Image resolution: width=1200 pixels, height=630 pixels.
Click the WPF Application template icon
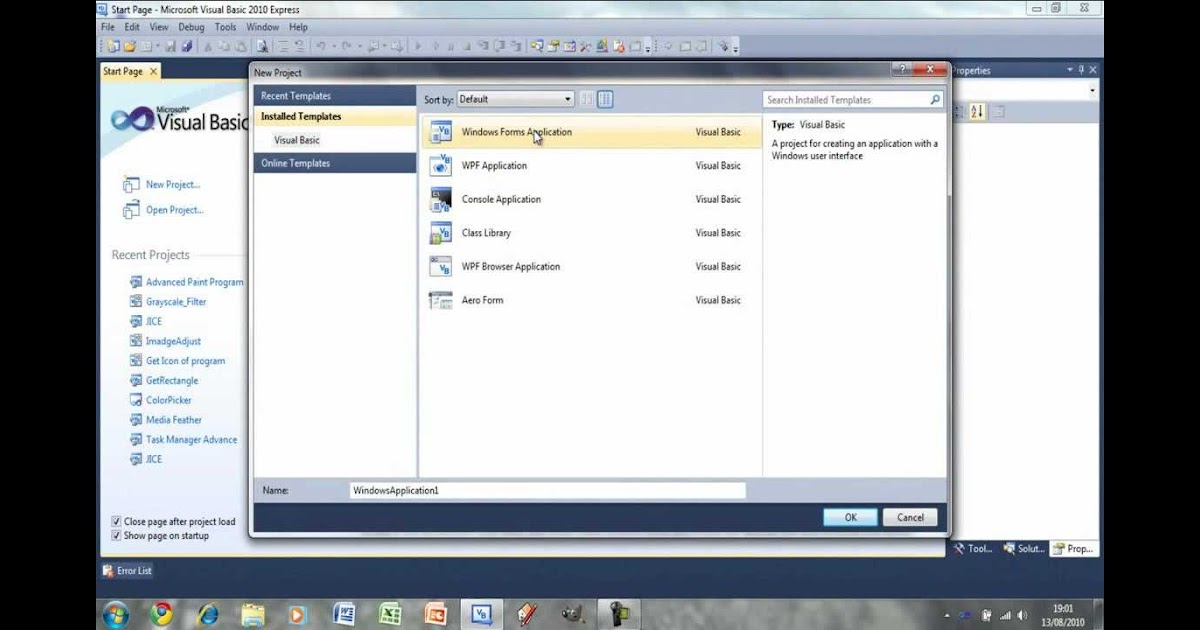440,165
